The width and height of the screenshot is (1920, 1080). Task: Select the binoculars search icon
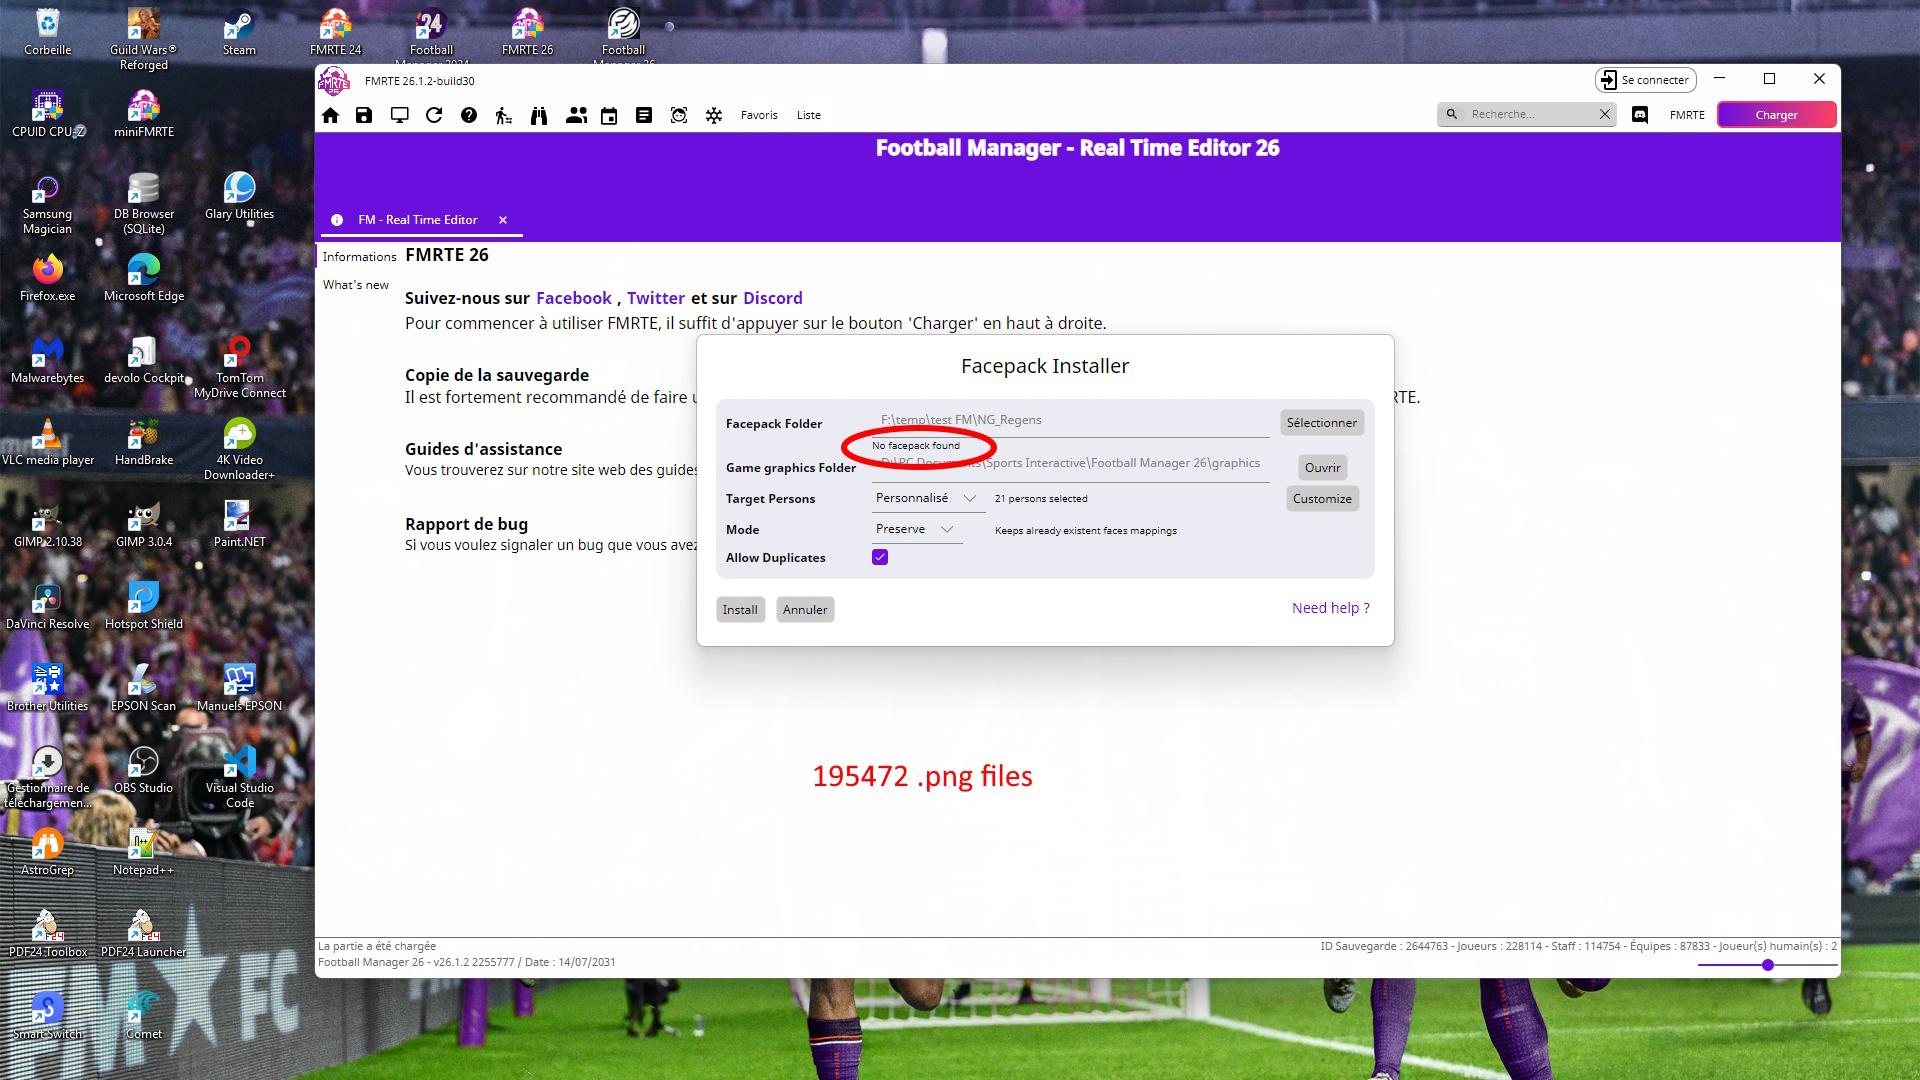click(538, 115)
